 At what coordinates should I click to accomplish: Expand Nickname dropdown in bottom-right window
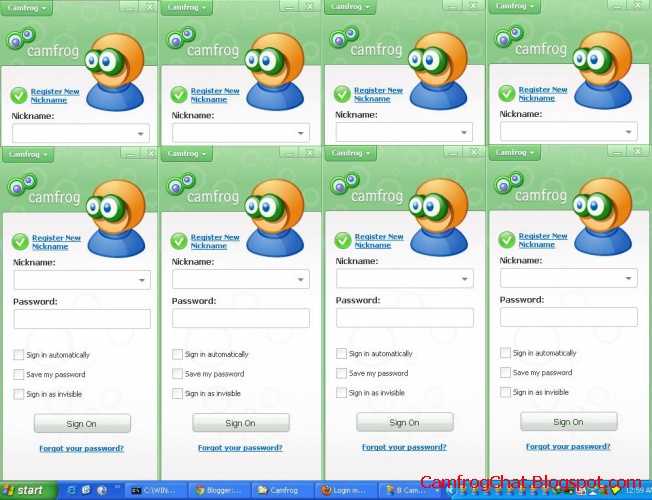tap(629, 278)
